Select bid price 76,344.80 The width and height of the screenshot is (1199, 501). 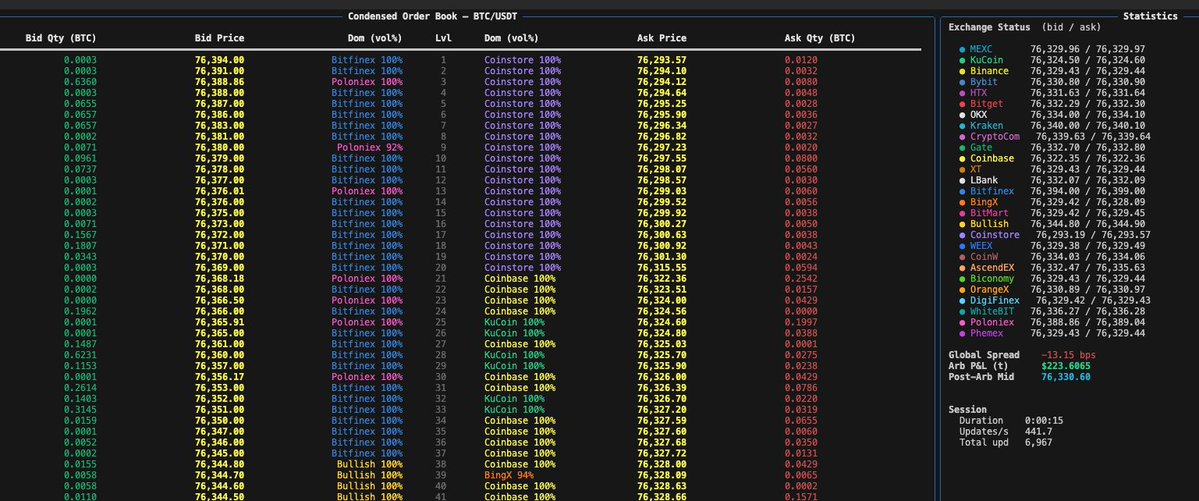[x=219, y=464]
